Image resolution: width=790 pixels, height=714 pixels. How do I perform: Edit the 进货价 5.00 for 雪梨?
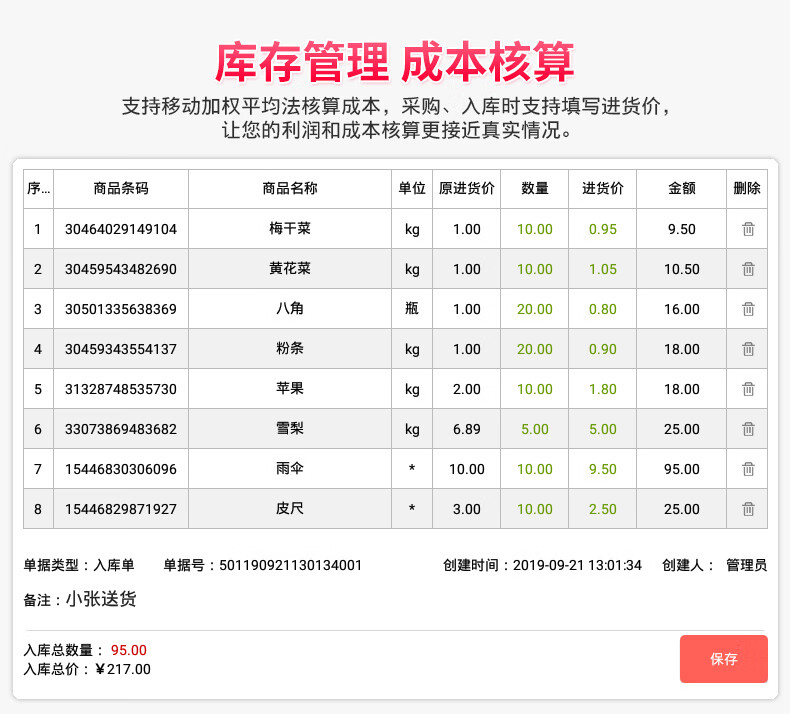(x=603, y=429)
